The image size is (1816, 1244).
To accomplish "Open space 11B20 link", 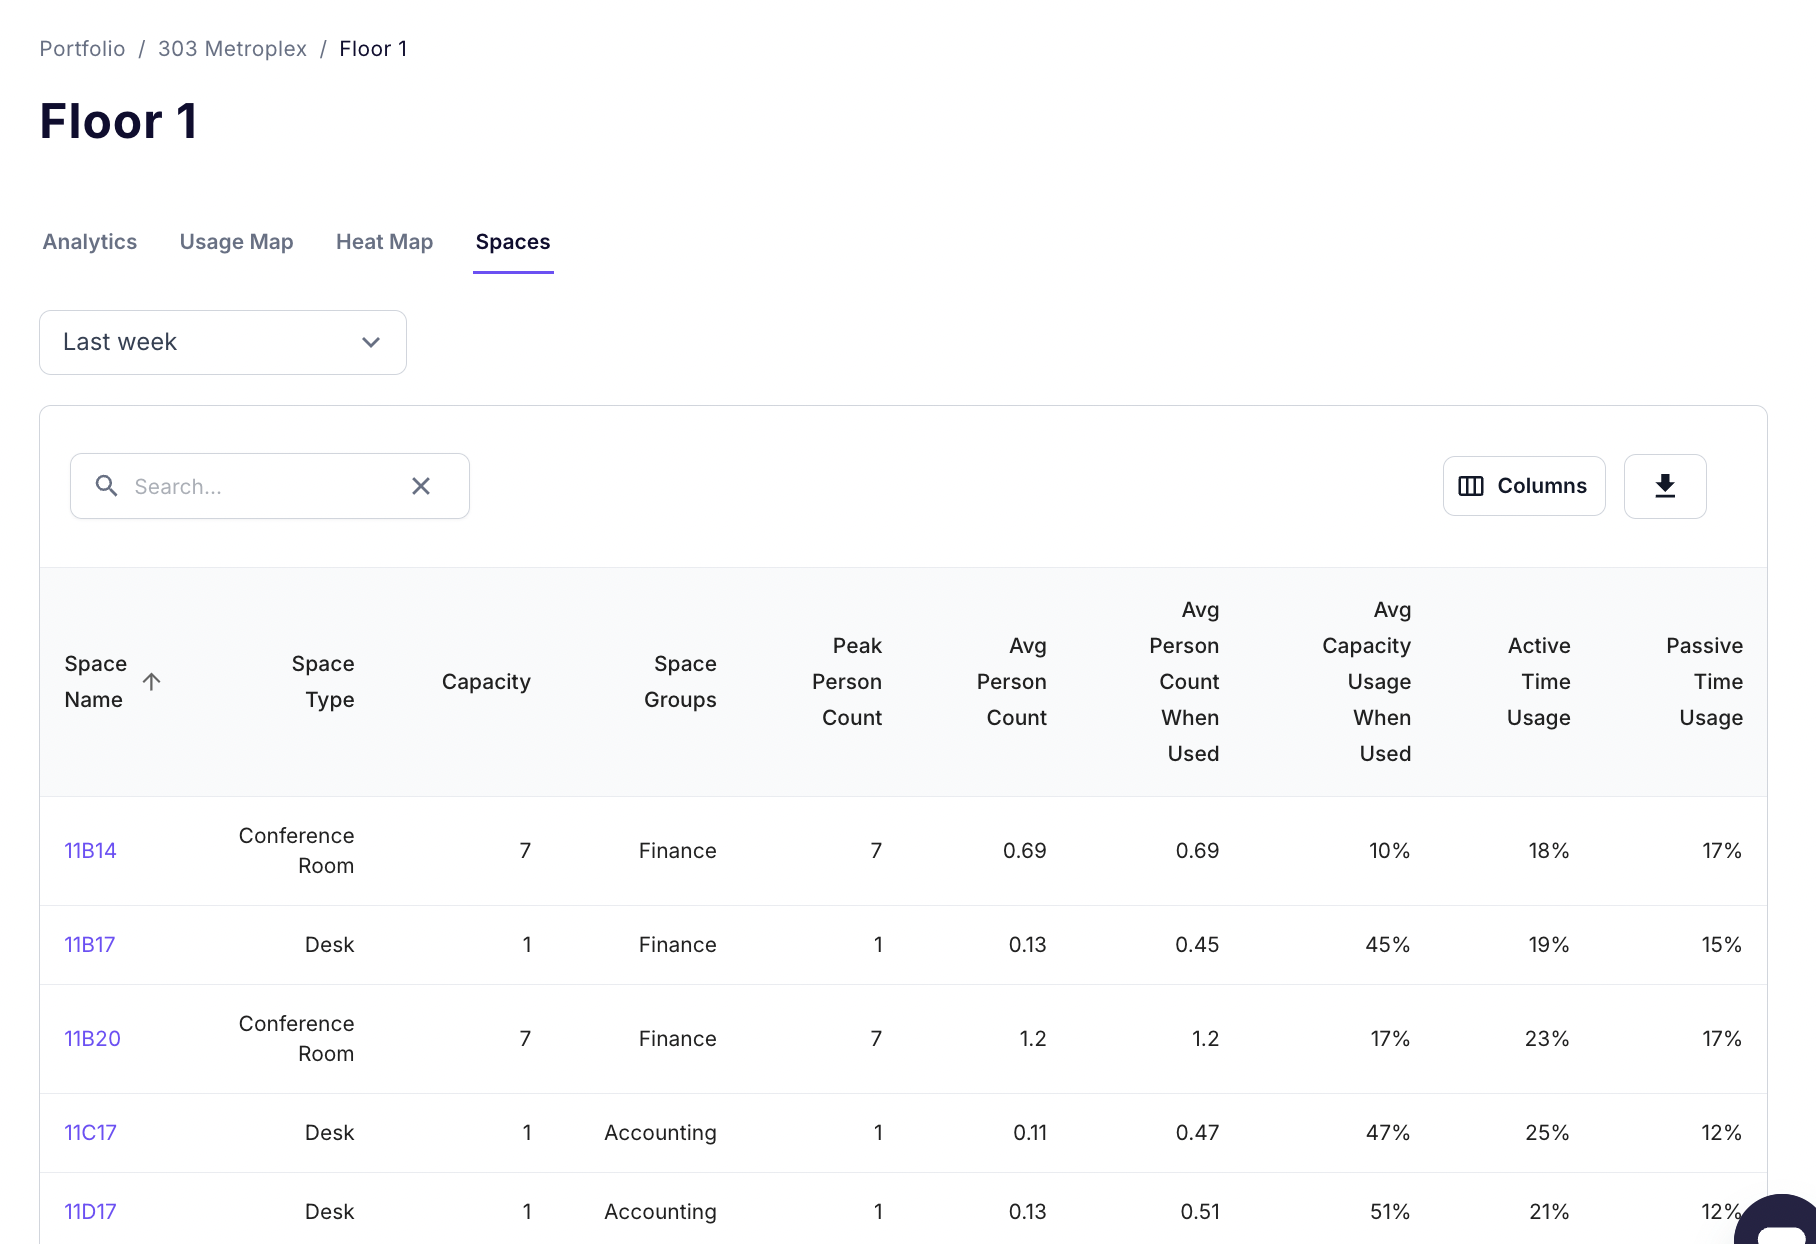I will (92, 1039).
